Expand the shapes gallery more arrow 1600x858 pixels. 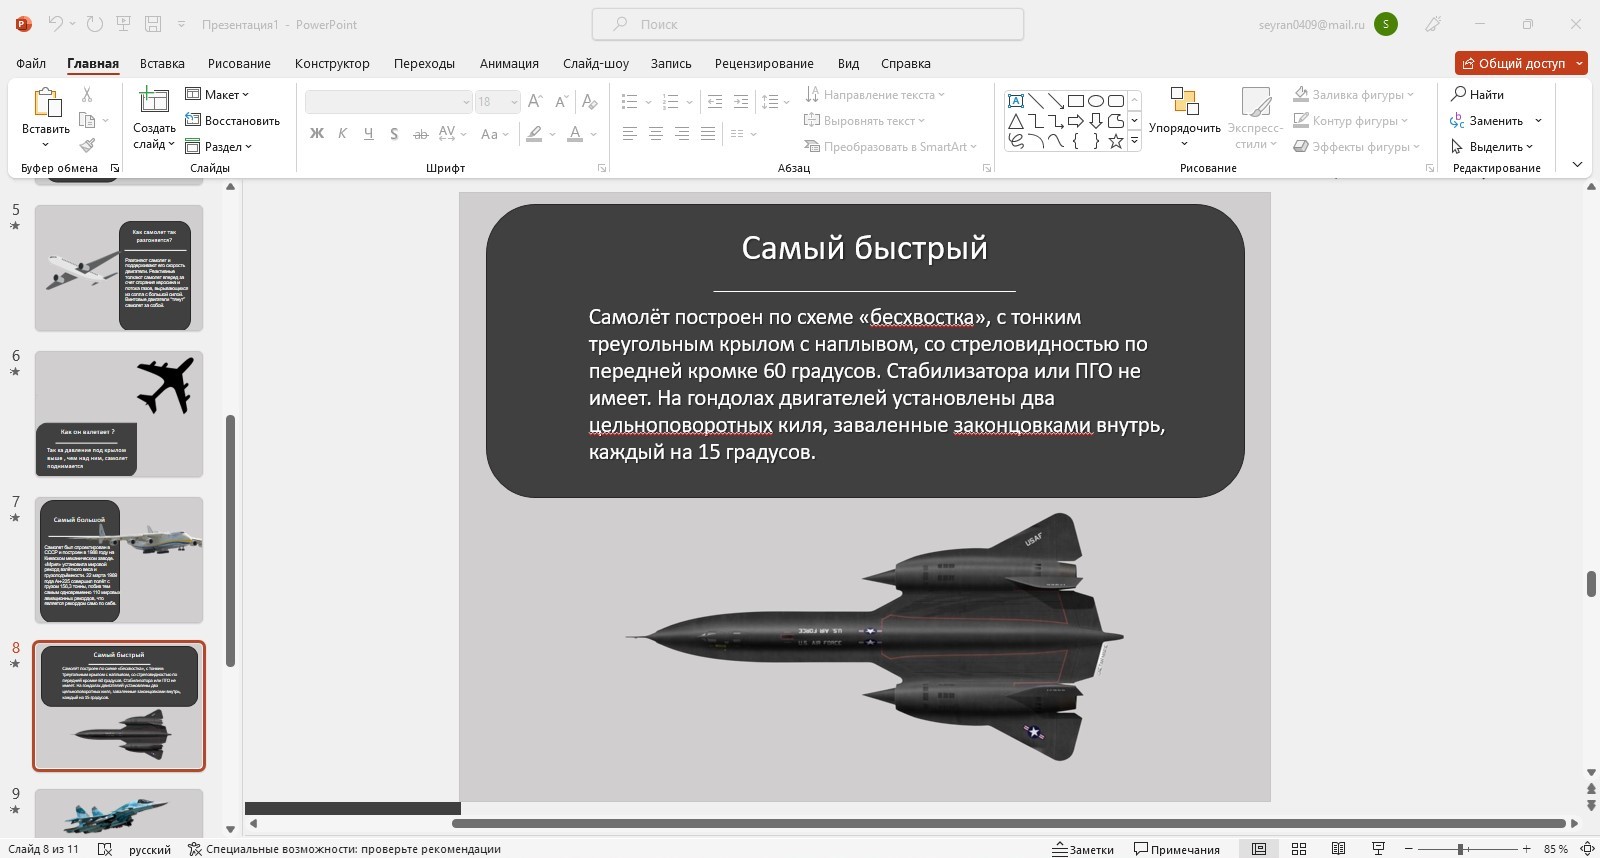pos(1134,140)
